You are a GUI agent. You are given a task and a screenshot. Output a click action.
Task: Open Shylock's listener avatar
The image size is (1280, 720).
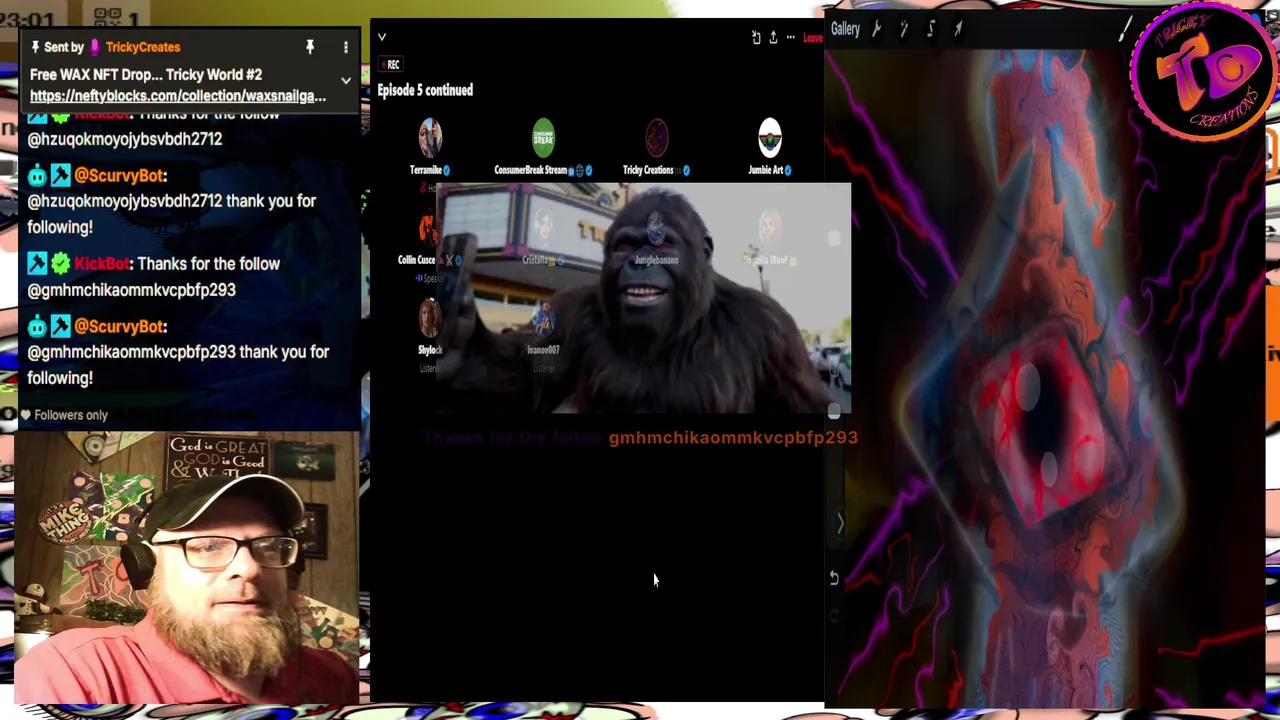(x=429, y=318)
